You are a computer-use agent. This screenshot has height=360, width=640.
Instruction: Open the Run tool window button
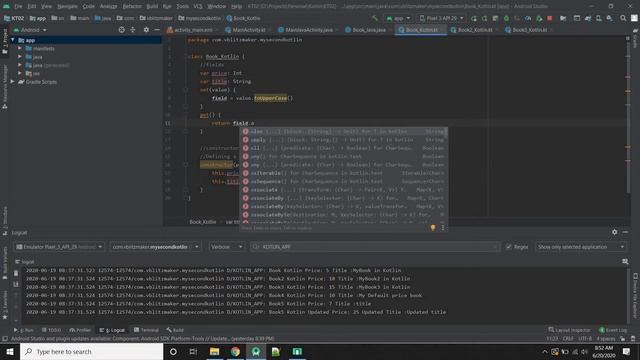[24, 330]
